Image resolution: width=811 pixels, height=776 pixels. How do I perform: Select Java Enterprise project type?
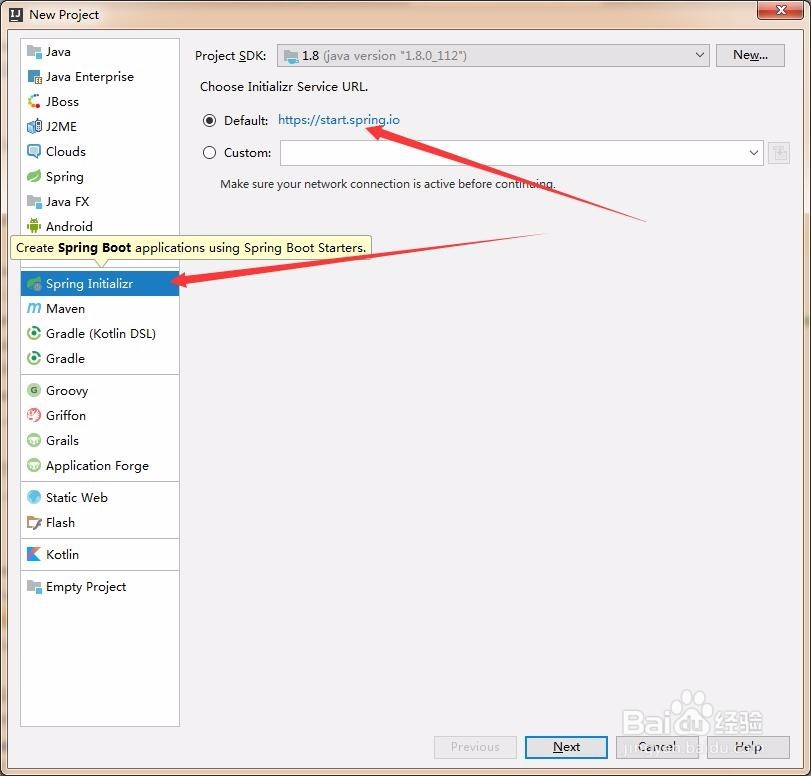click(100, 77)
